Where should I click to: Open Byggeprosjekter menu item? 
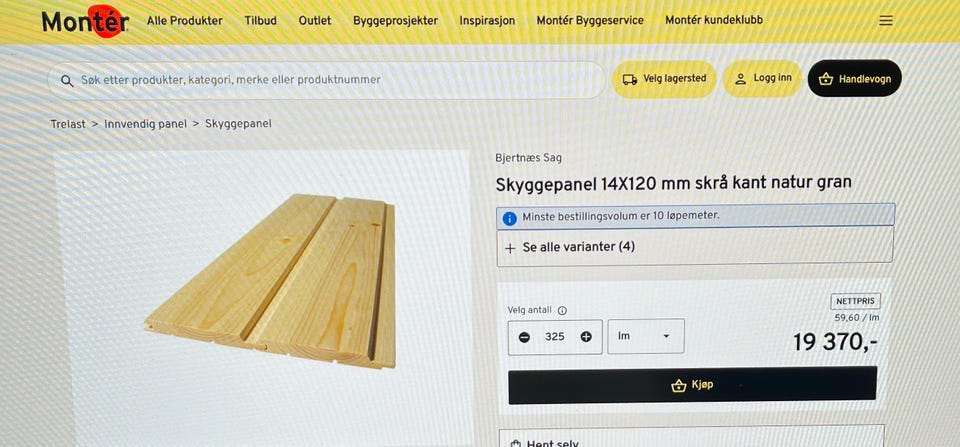[395, 21]
